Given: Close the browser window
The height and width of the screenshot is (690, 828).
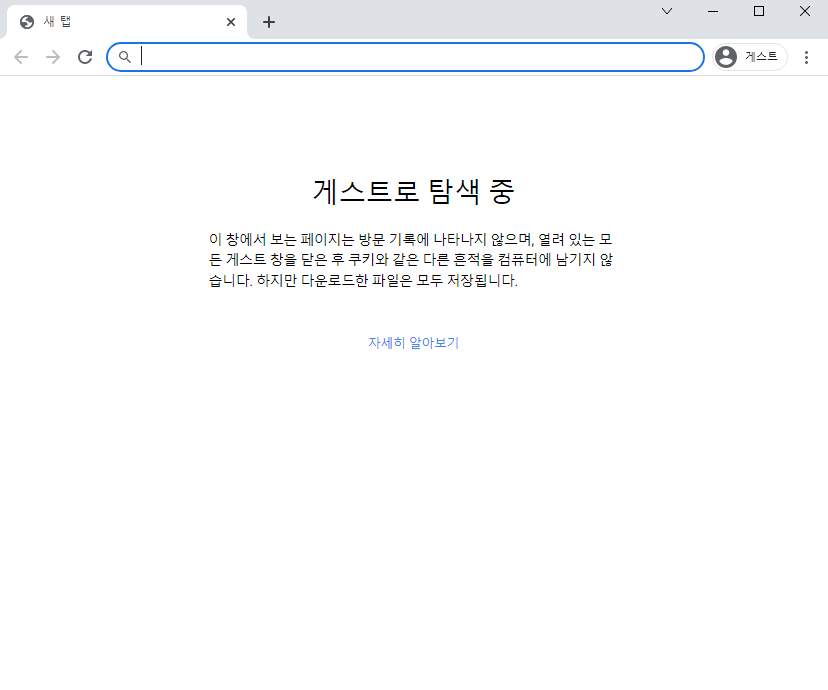Looking at the screenshot, I should coord(805,11).
